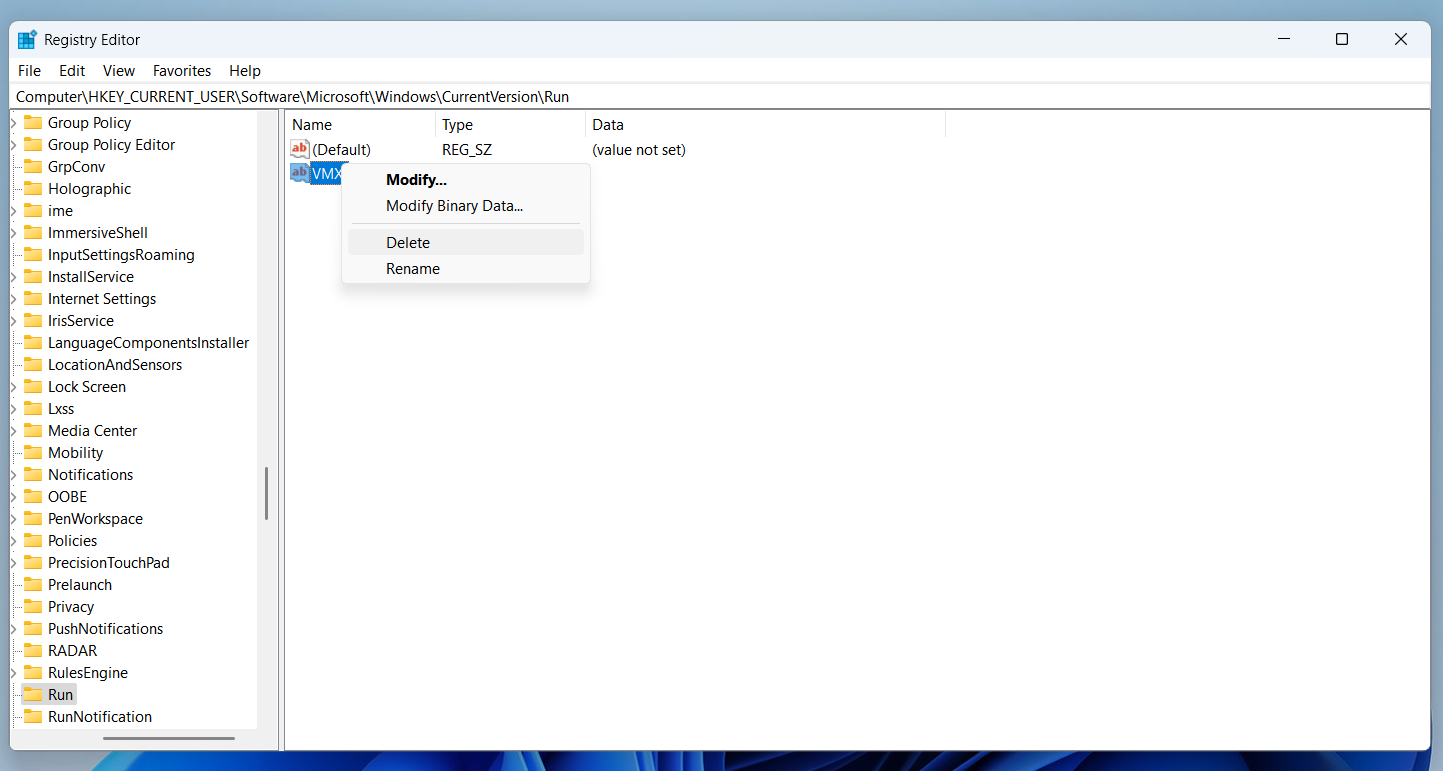
Task: Click the Mobility folder icon
Action: (33, 453)
